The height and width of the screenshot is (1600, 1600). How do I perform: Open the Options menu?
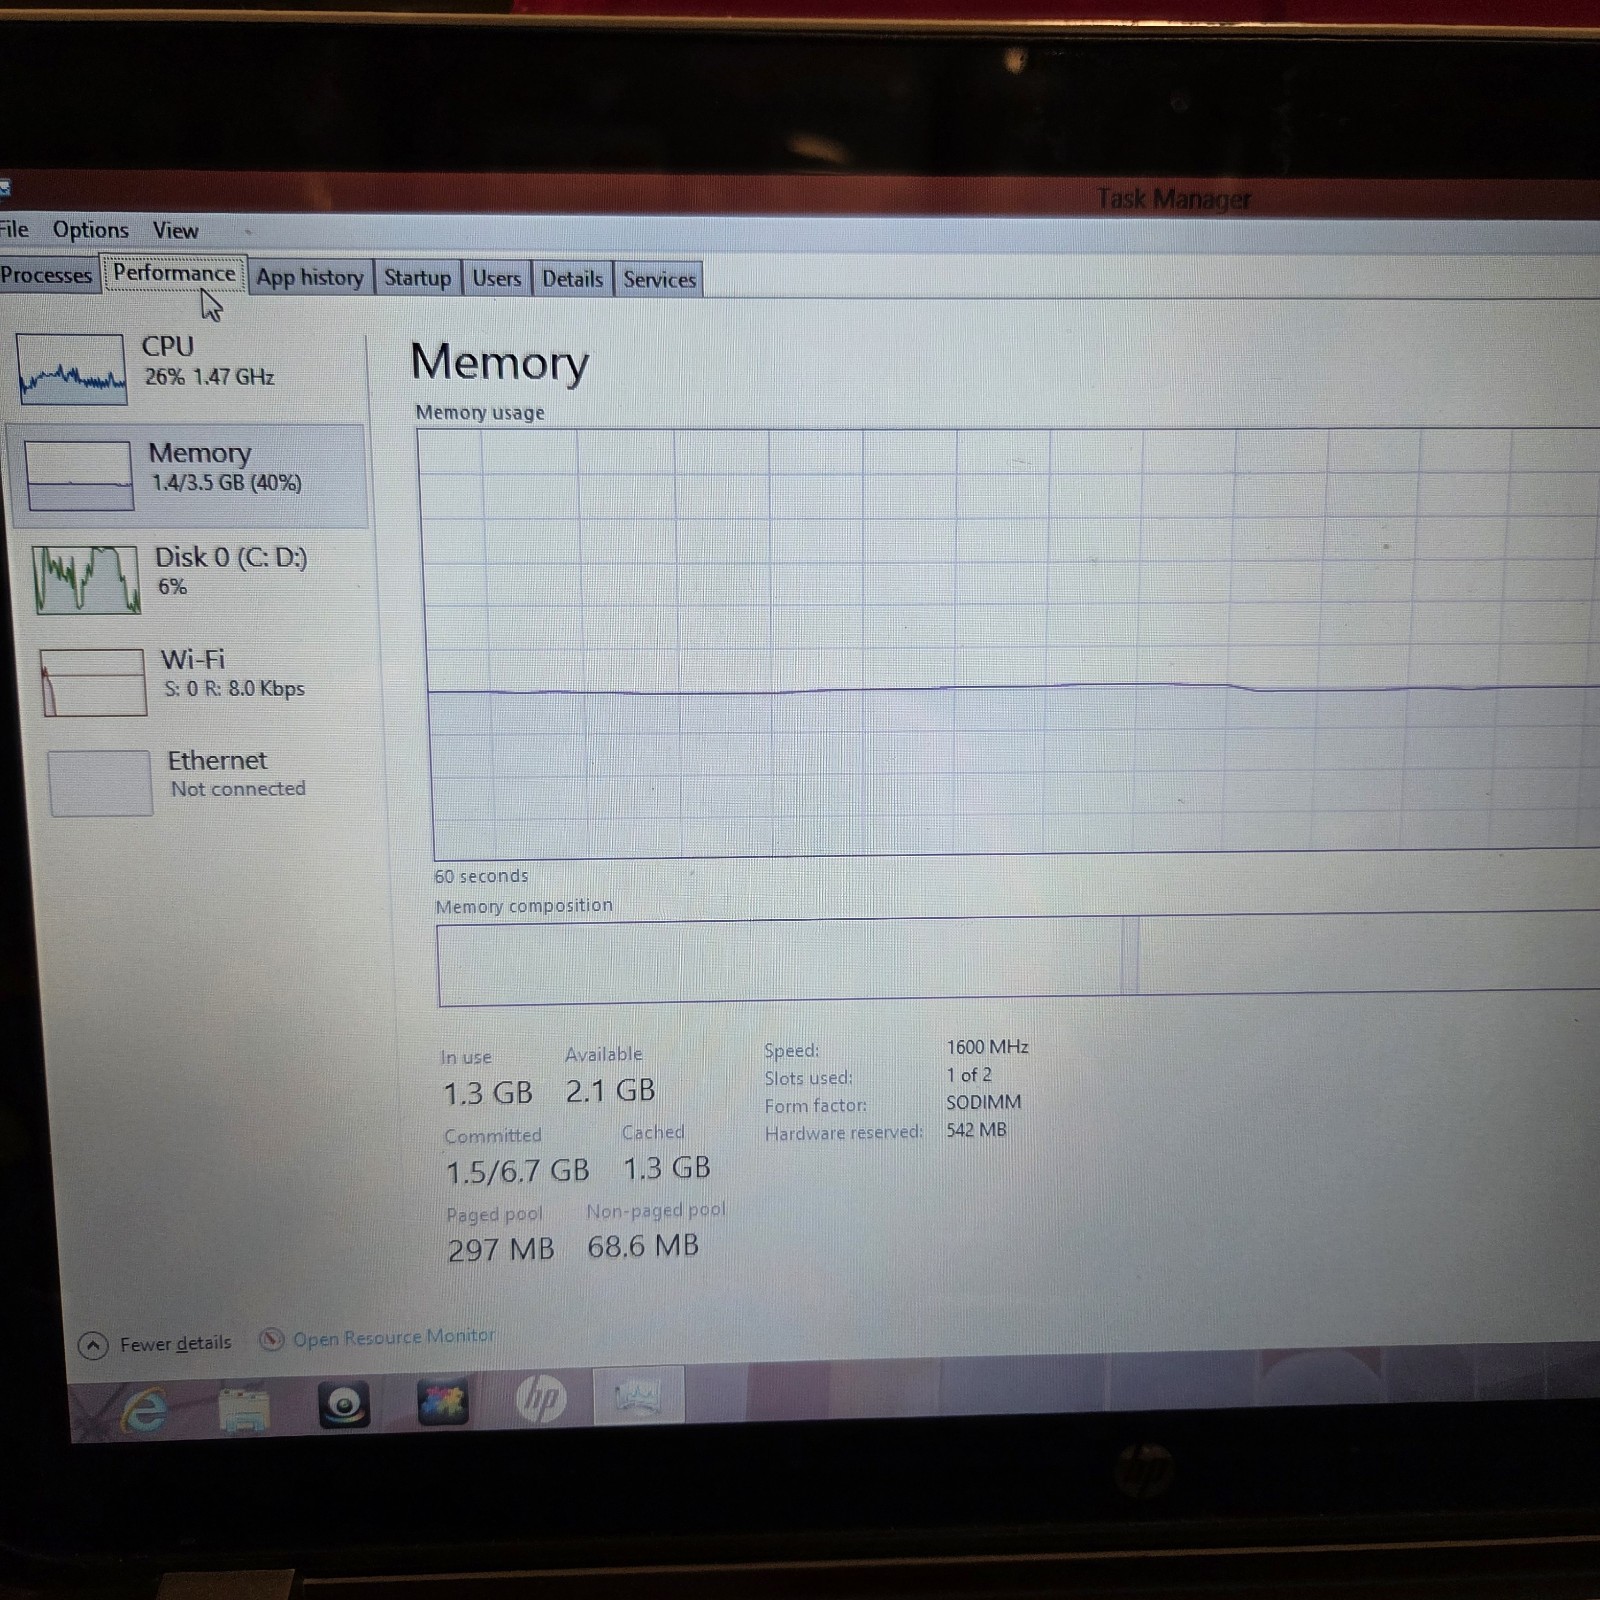(x=90, y=230)
